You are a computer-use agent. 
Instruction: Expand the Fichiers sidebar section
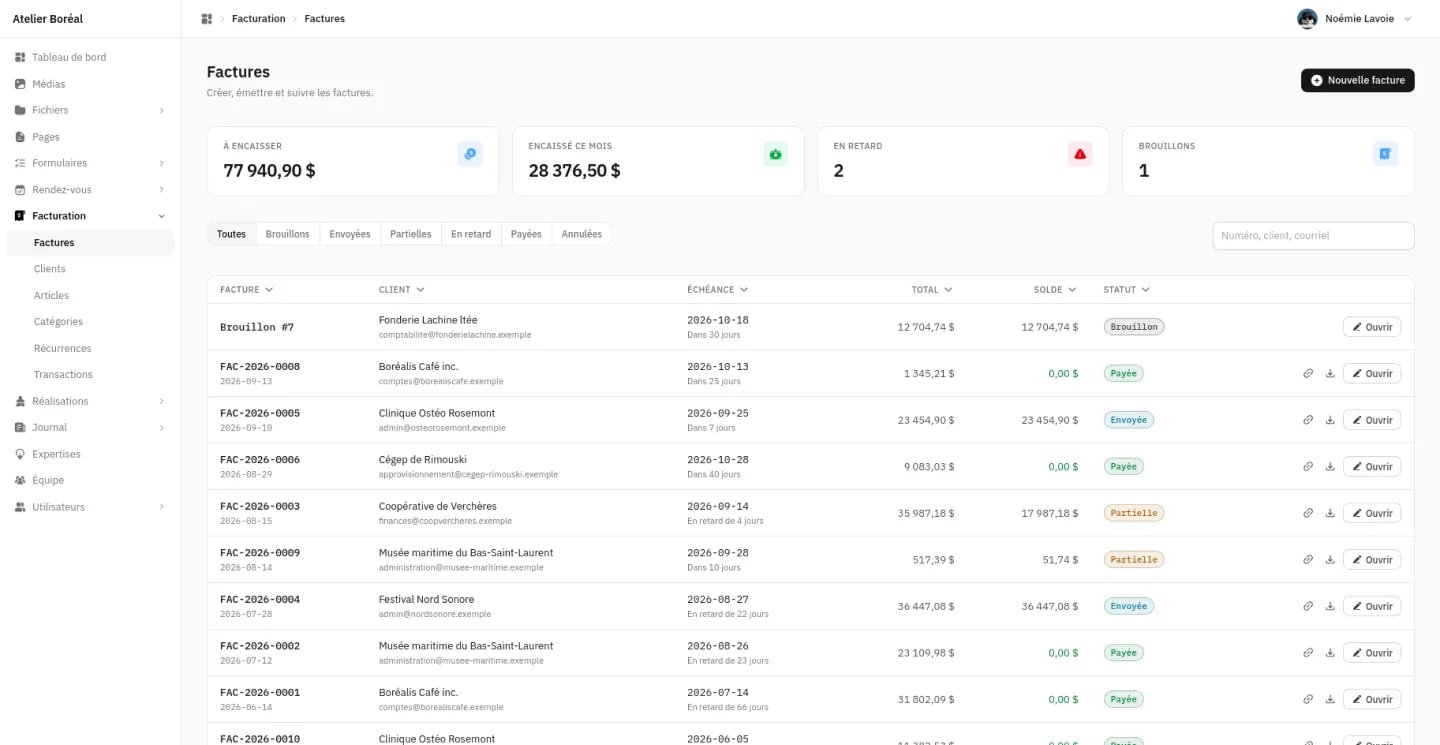coord(162,110)
